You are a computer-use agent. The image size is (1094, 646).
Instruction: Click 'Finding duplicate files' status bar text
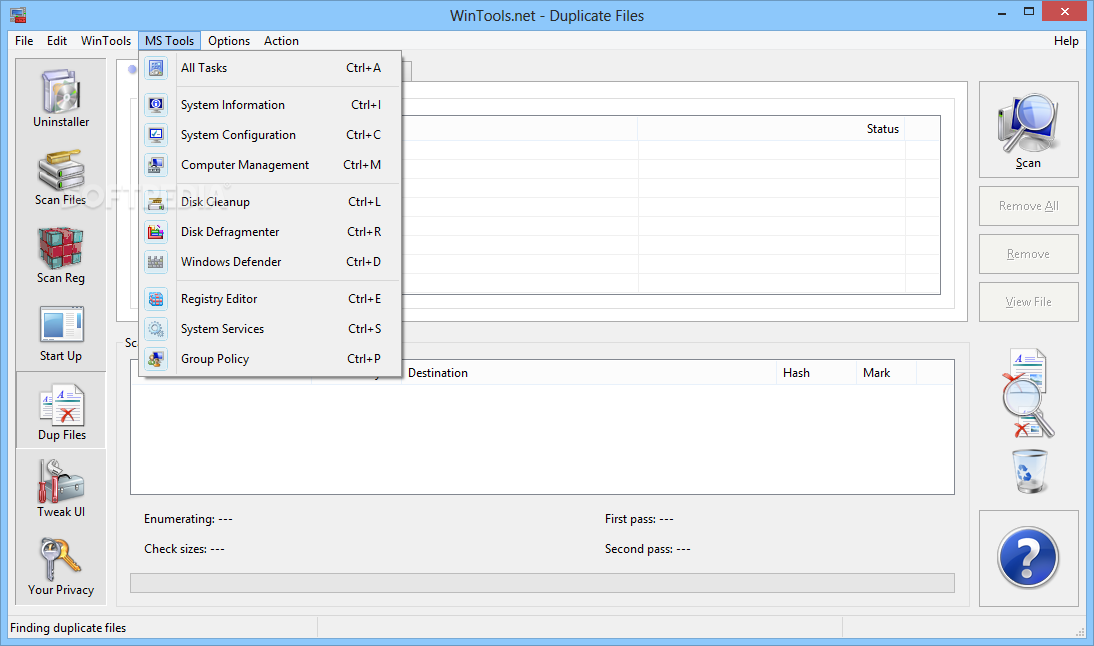pyautogui.click(x=68, y=628)
